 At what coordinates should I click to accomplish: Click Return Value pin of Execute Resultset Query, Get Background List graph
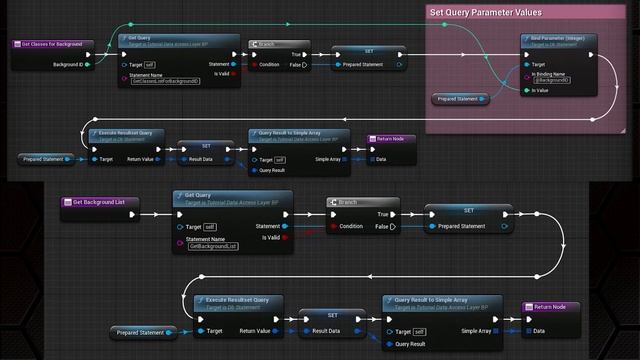coord(276,331)
